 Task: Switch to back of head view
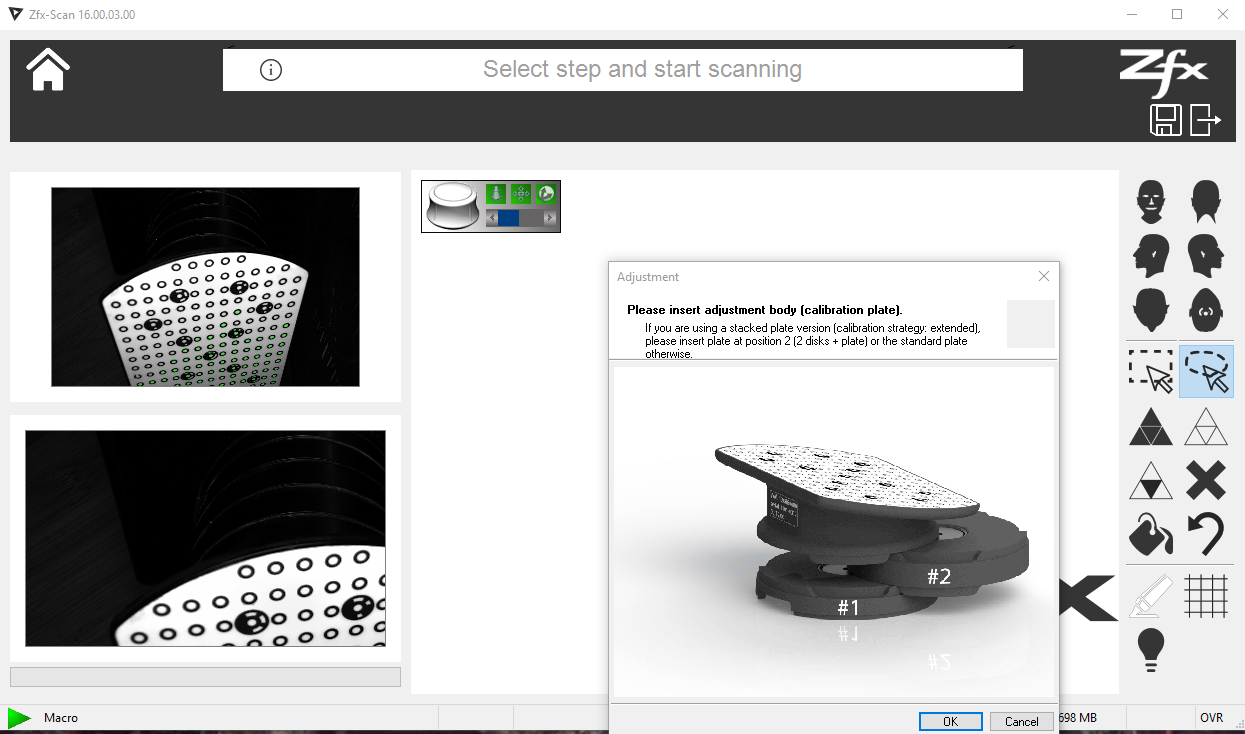[1206, 202]
